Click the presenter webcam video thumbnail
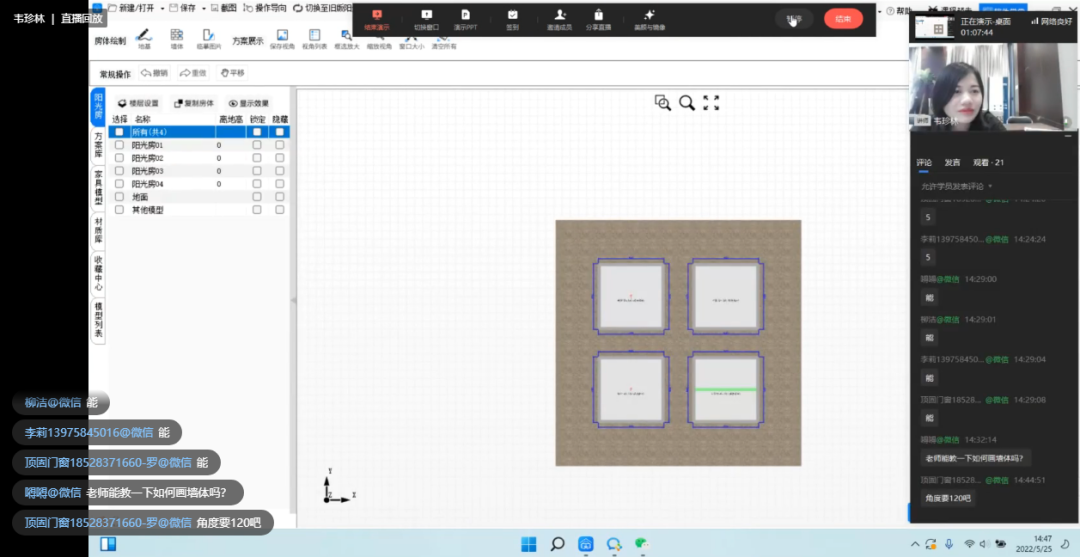The image size is (1080, 557). pyautogui.click(x=994, y=87)
